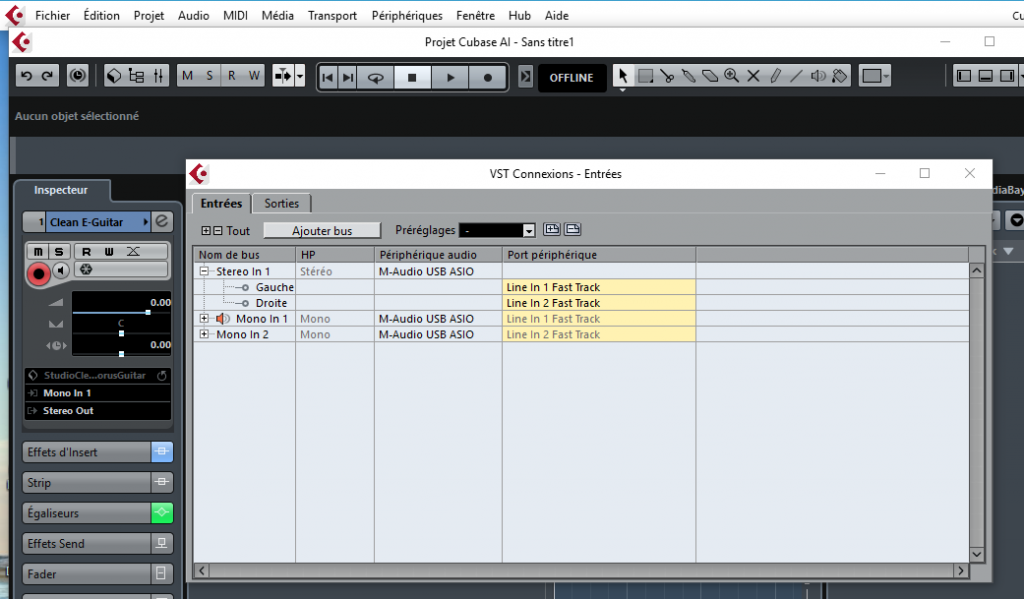Toggle lower zone visibility in toolbar
Viewport: 1024px width, 599px height.
(x=985, y=76)
